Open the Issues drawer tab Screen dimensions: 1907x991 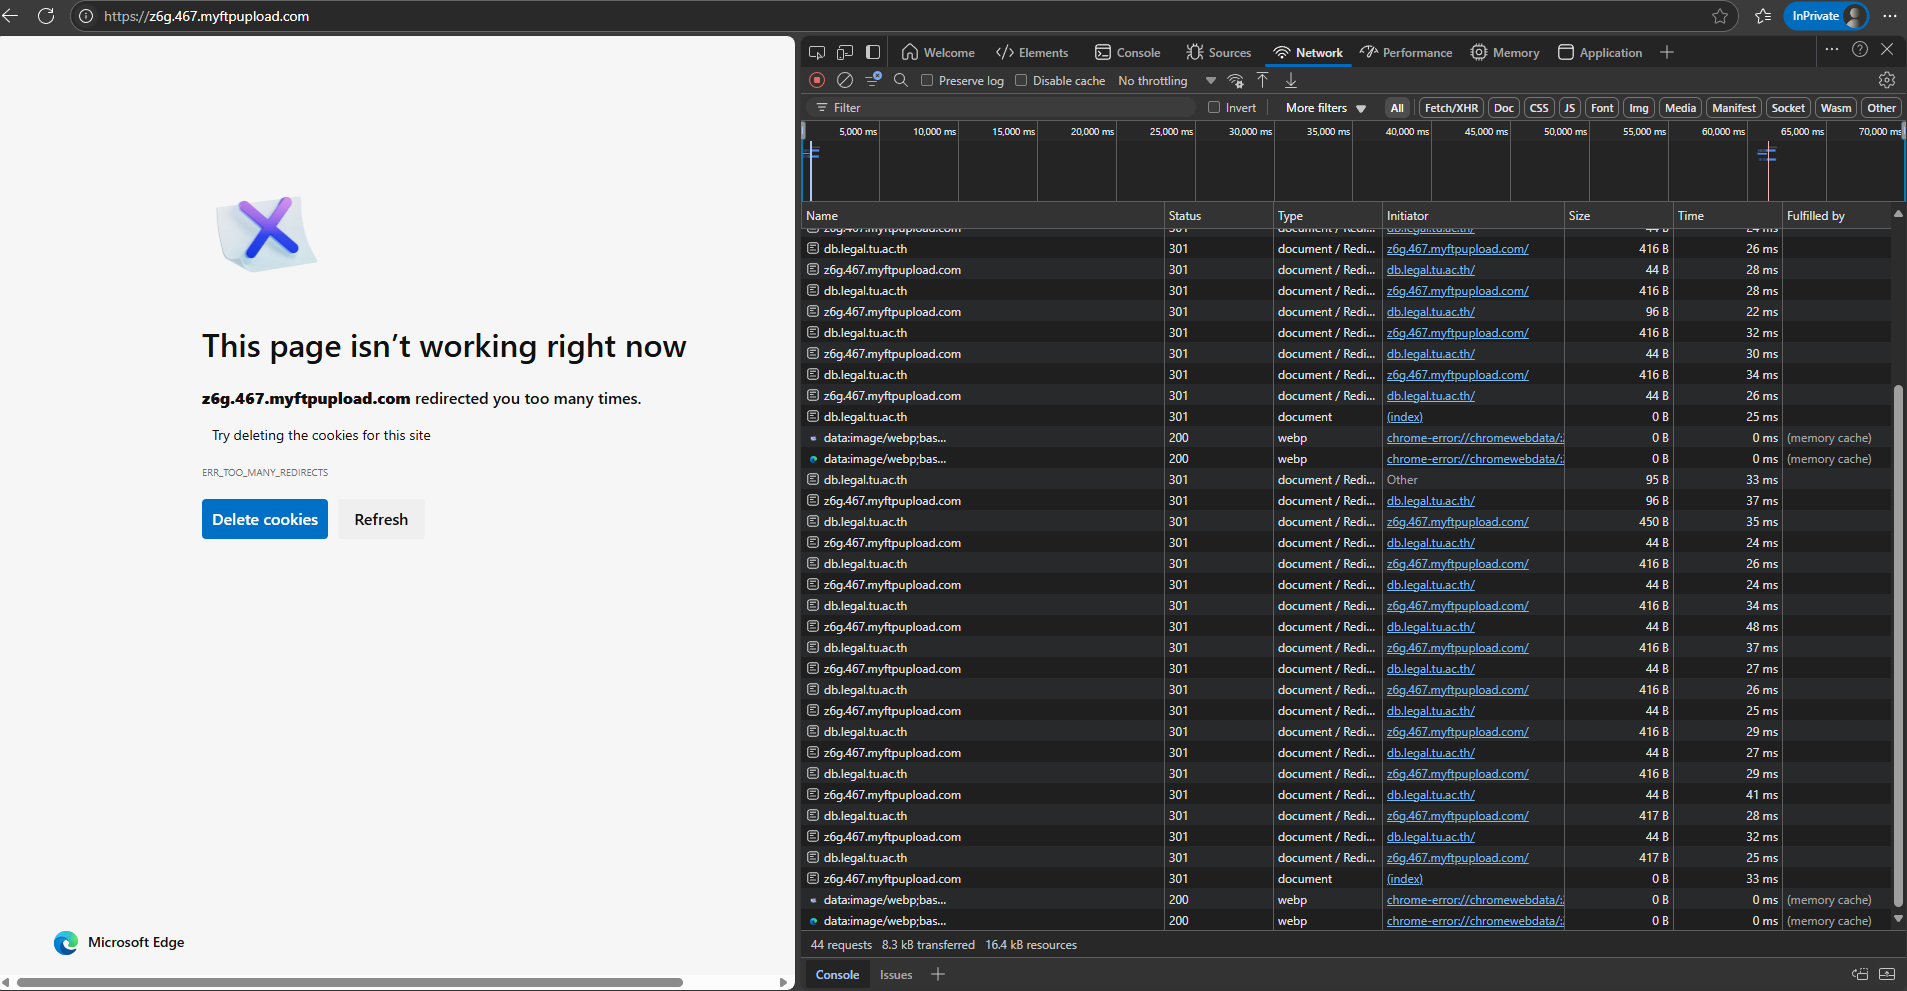click(896, 975)
